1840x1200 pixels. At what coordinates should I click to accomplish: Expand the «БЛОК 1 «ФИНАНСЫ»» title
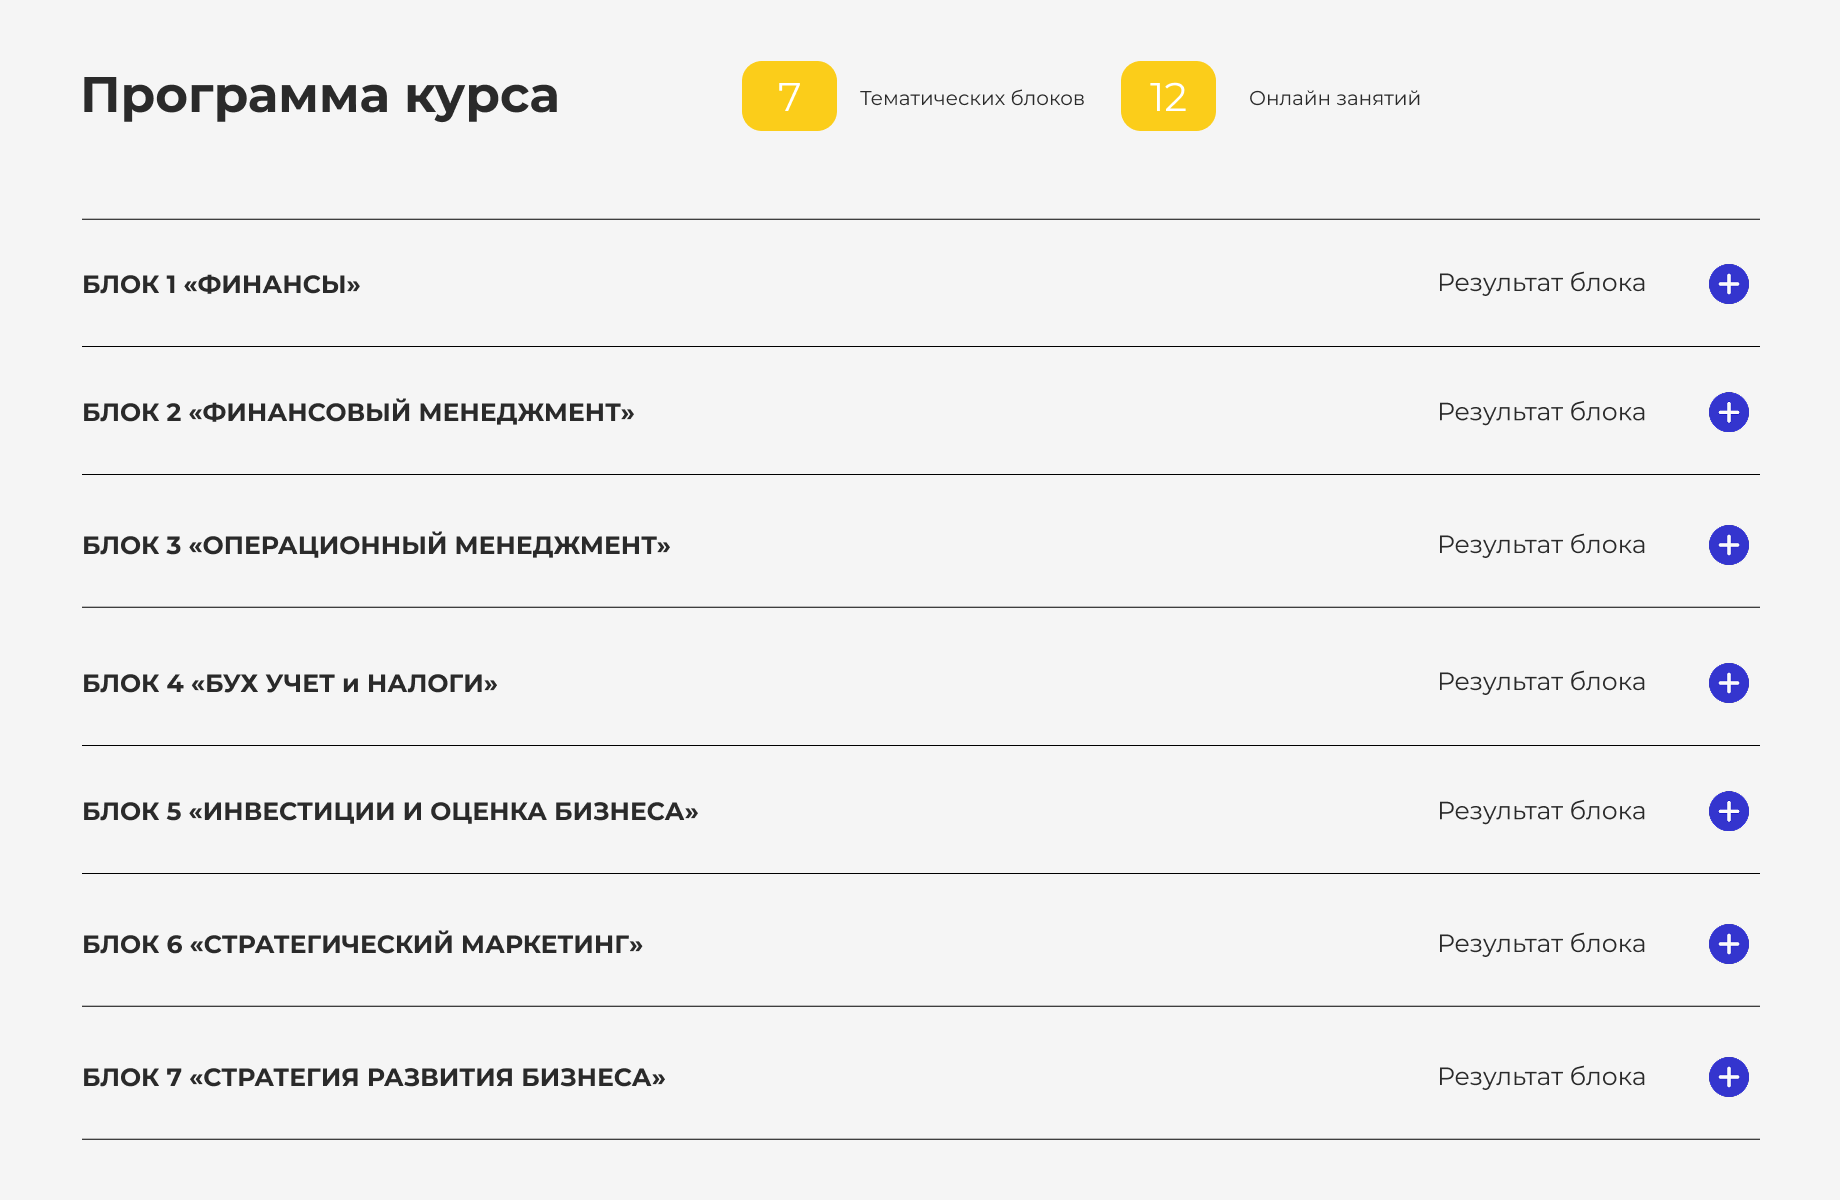coord(221,285)
